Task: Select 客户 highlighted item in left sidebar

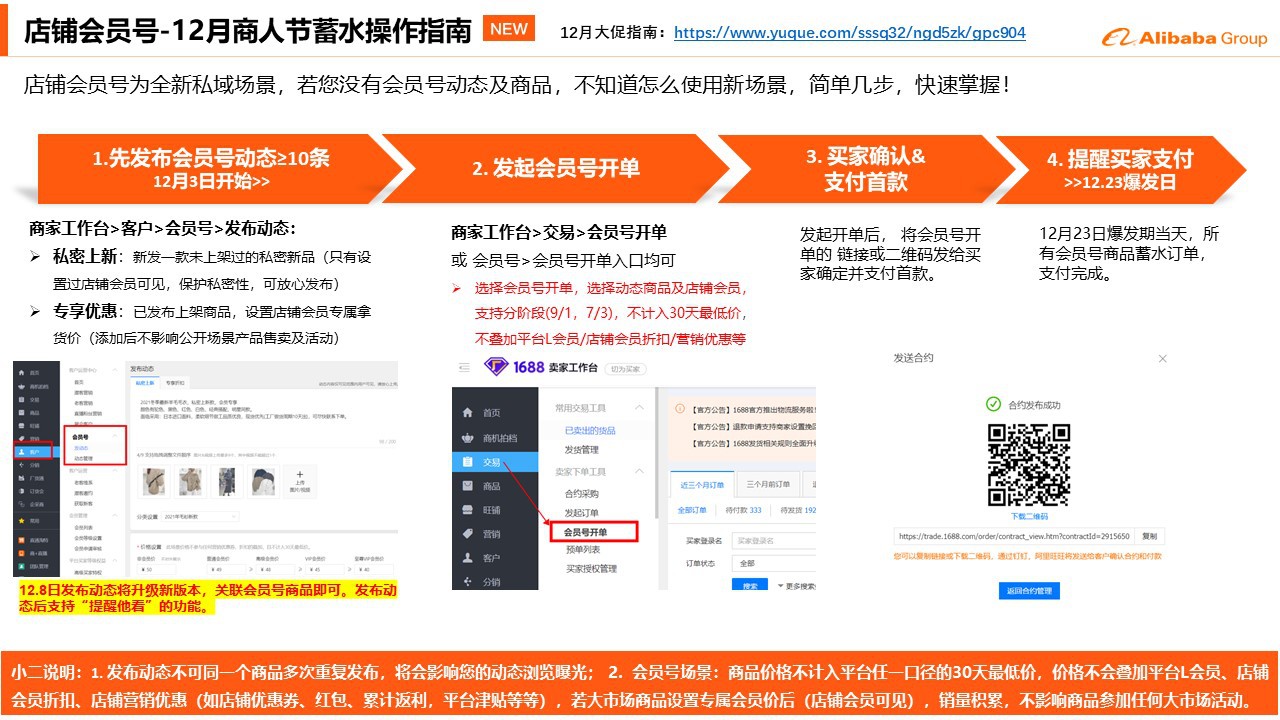Action: click(35, 452)
